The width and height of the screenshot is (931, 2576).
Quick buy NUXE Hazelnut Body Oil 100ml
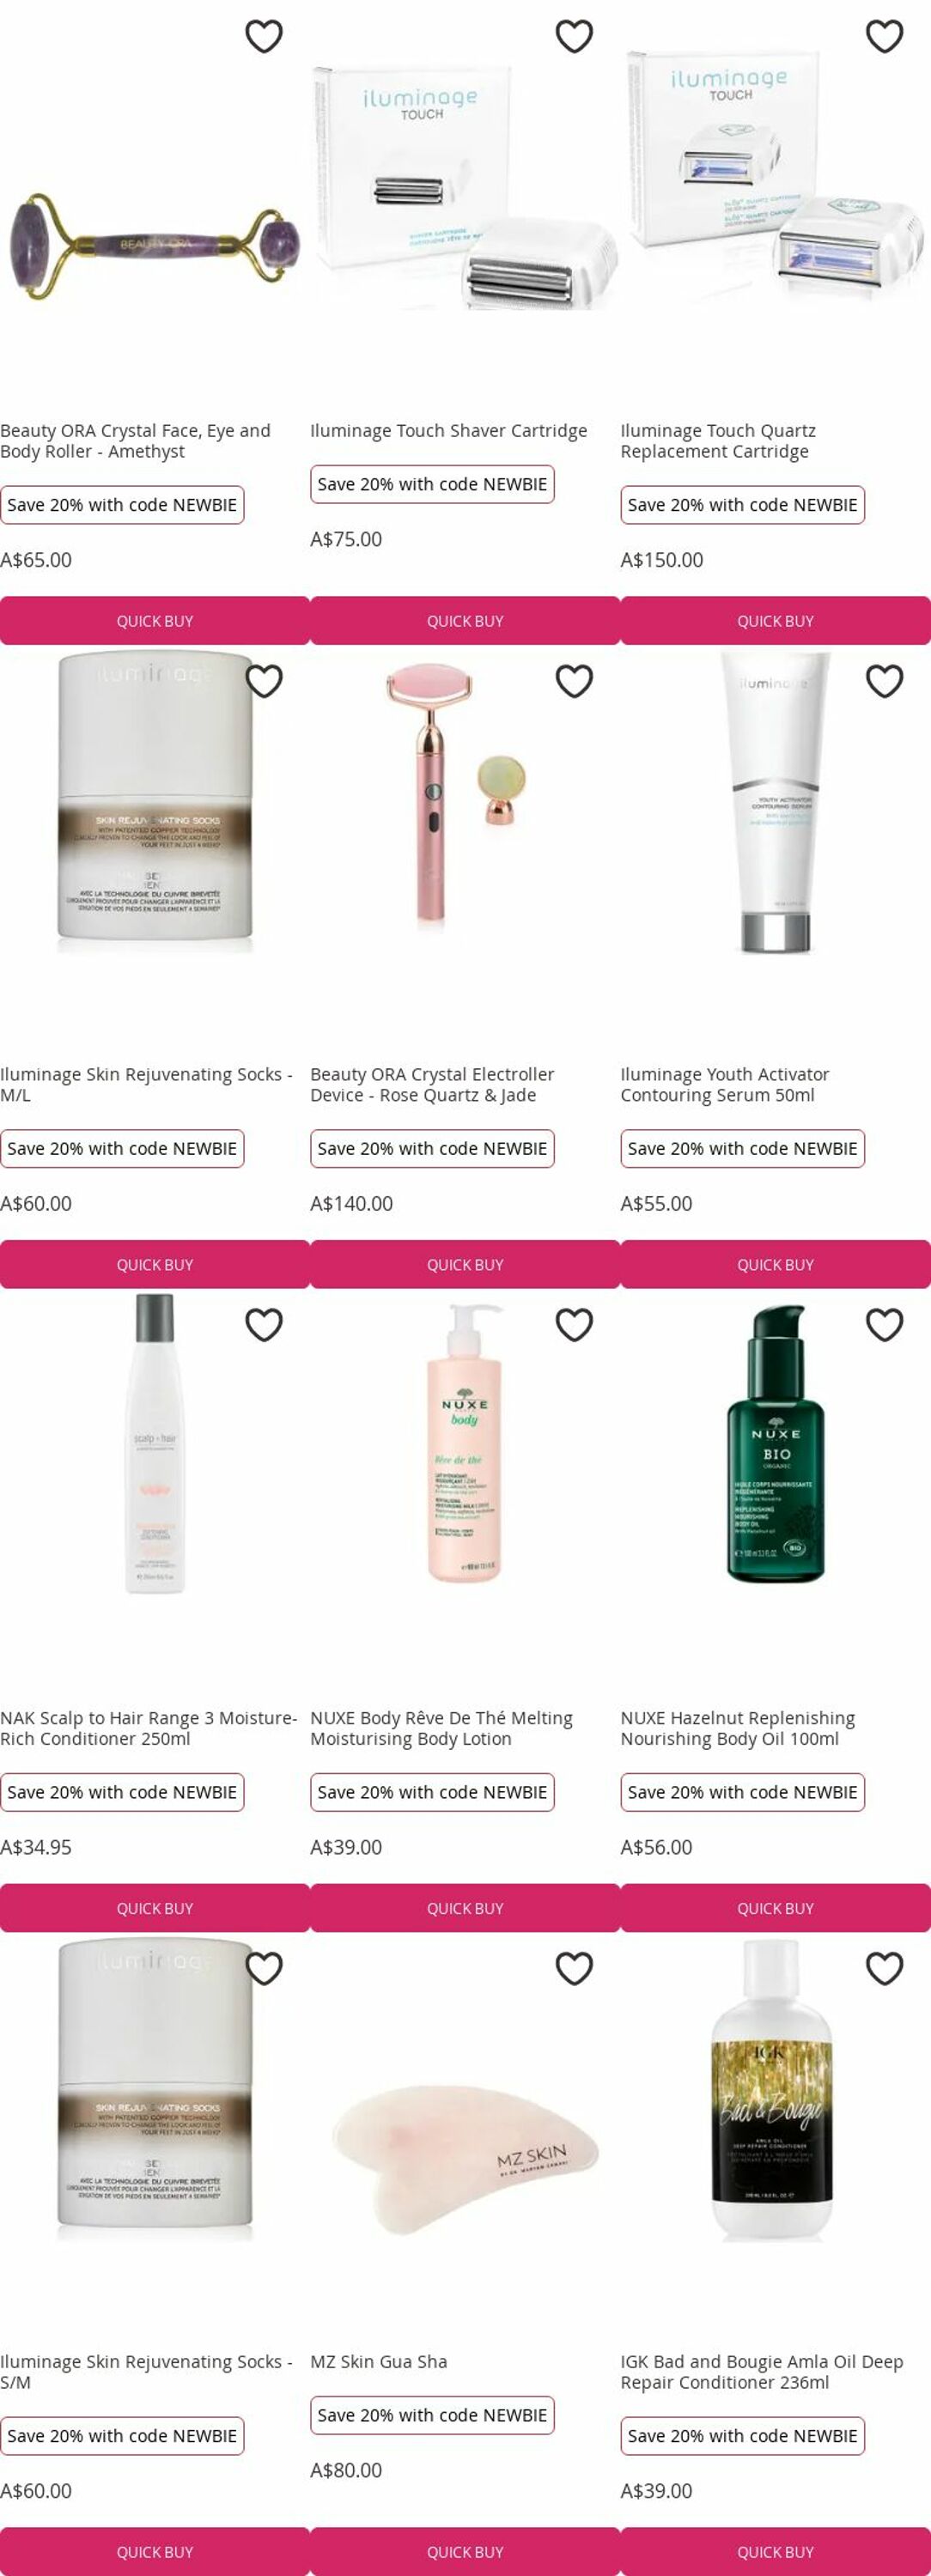pyautogui.click(x=775, y=1909)
